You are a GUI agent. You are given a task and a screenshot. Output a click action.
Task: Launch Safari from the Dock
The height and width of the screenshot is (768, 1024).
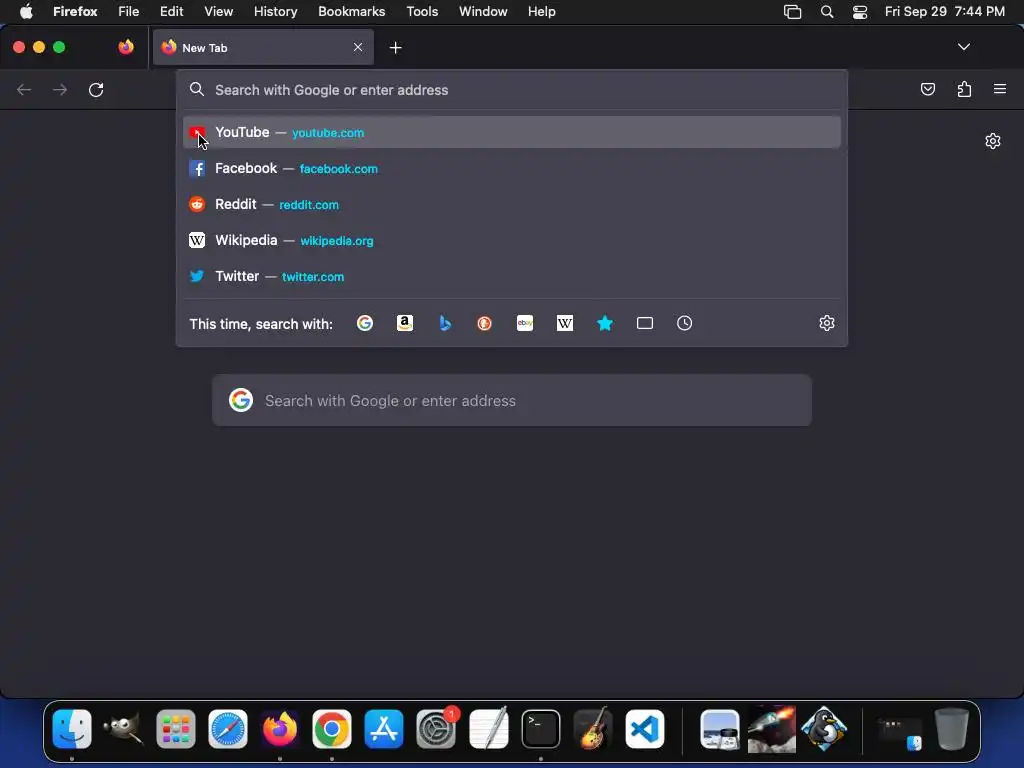228,729
